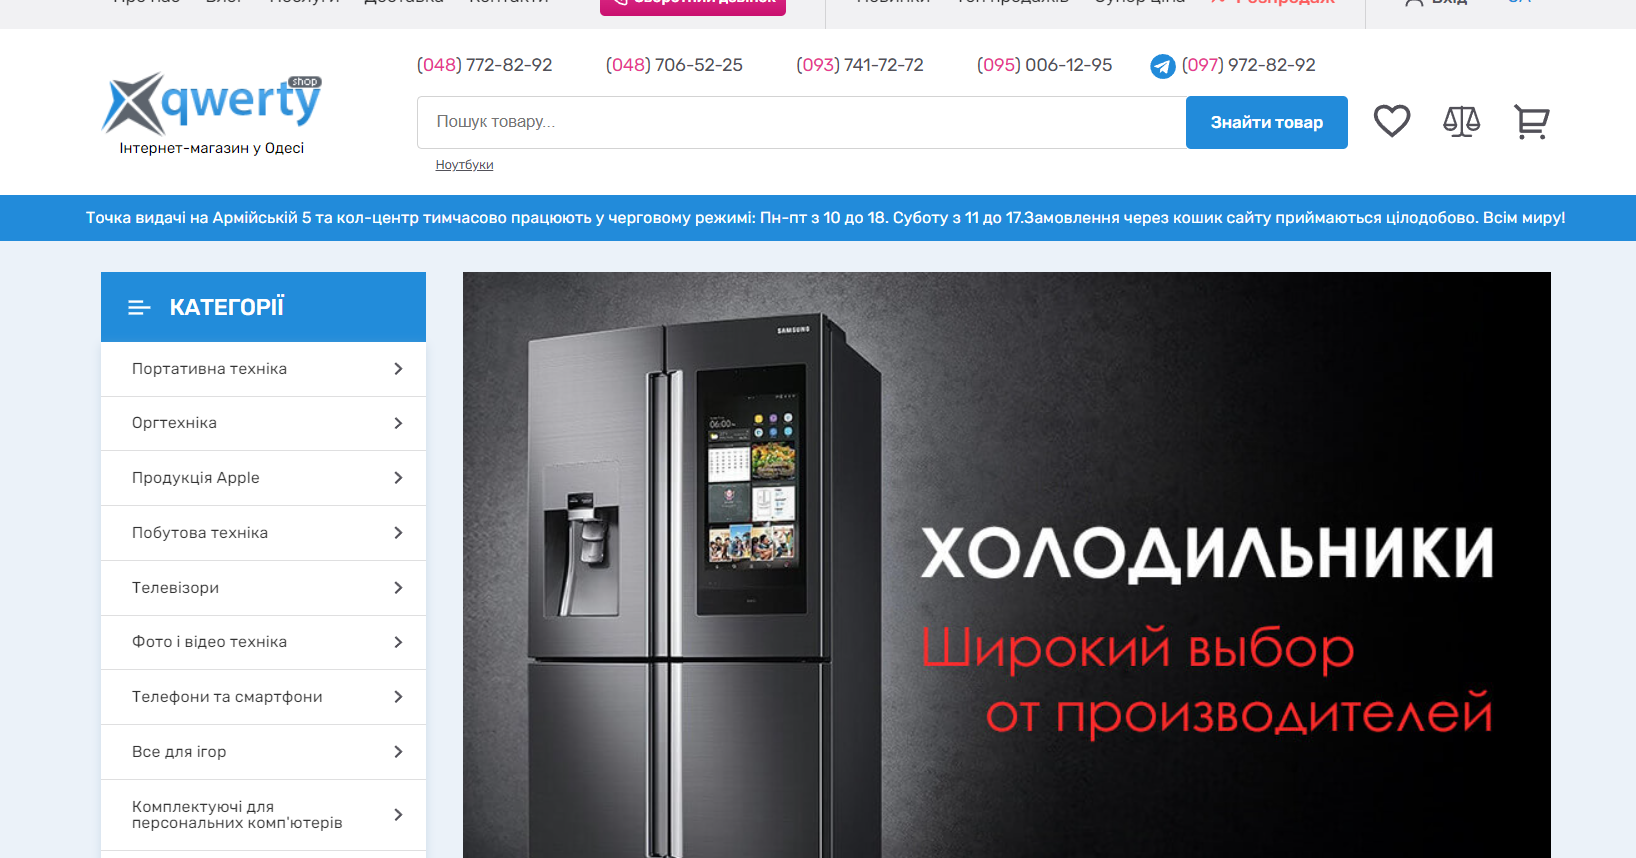Open the Все для ігор category

point(263,752)
